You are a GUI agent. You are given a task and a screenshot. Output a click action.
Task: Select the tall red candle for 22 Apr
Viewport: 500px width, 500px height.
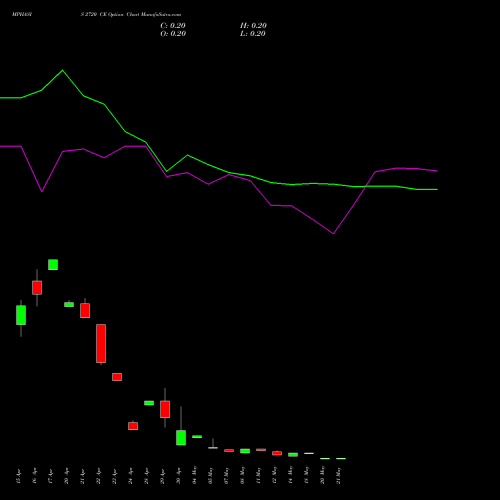pos(101,343)
